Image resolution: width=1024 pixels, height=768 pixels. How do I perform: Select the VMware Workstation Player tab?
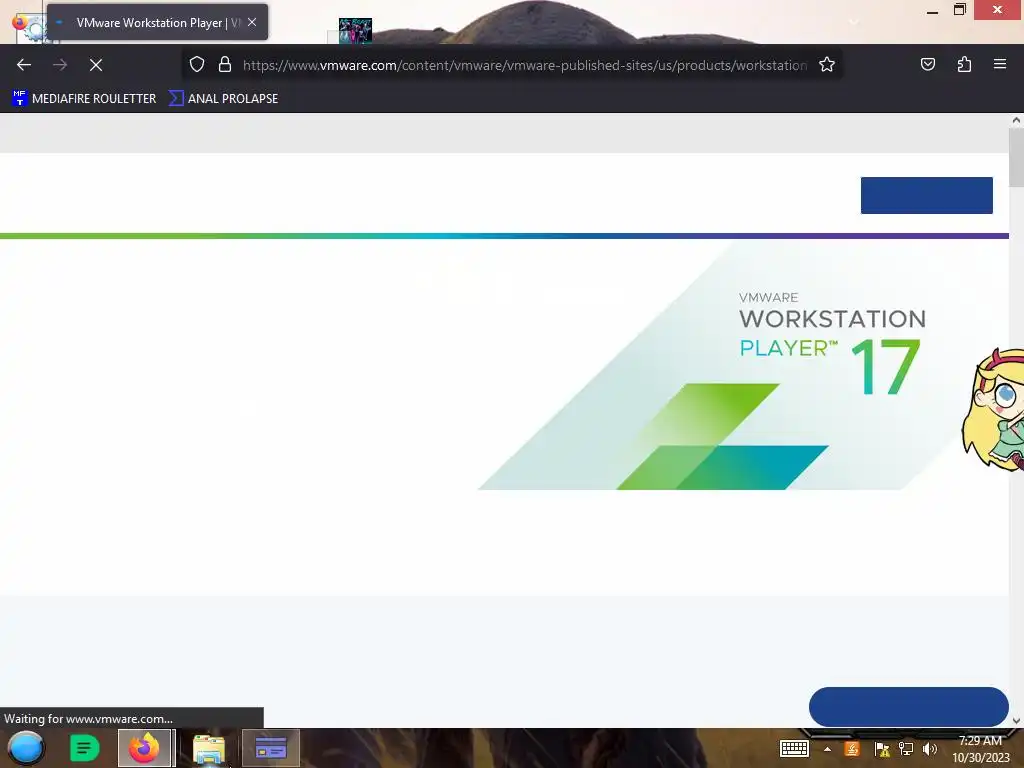pyautogui.click(x=157, y=22)
